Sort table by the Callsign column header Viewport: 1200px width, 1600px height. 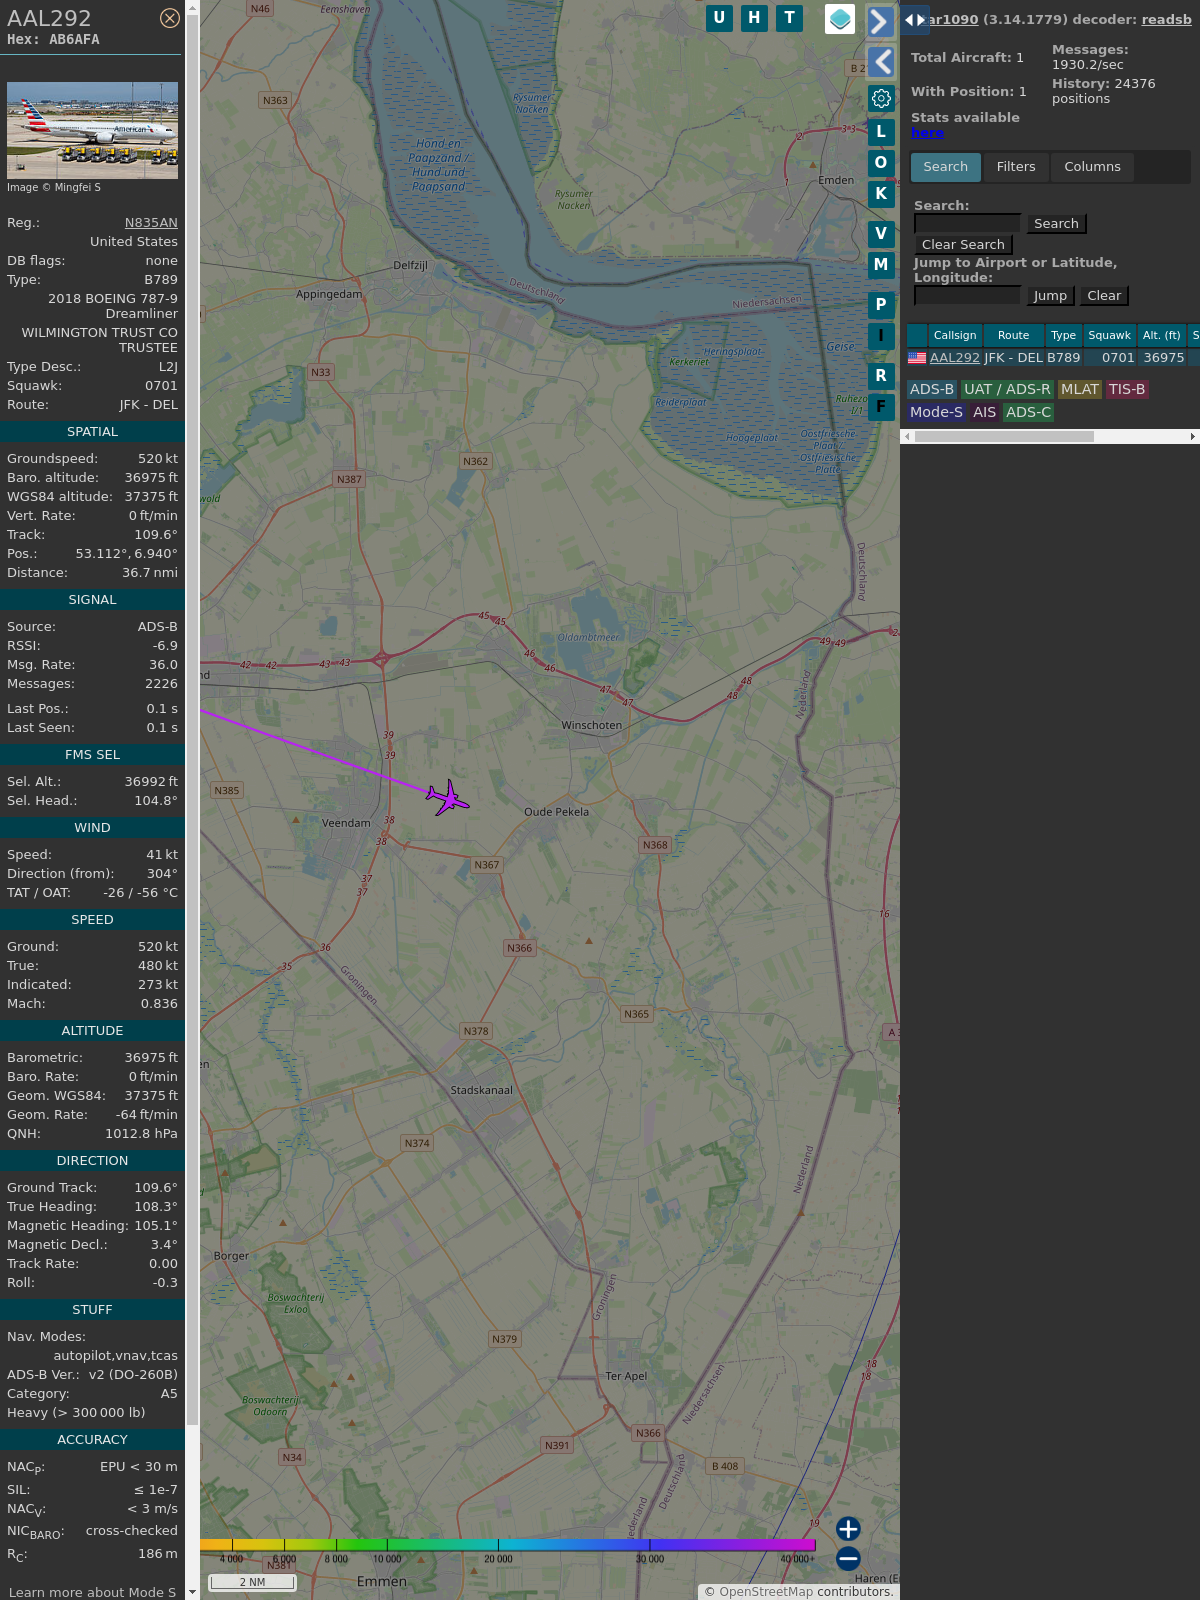click(x=954, y=335)
